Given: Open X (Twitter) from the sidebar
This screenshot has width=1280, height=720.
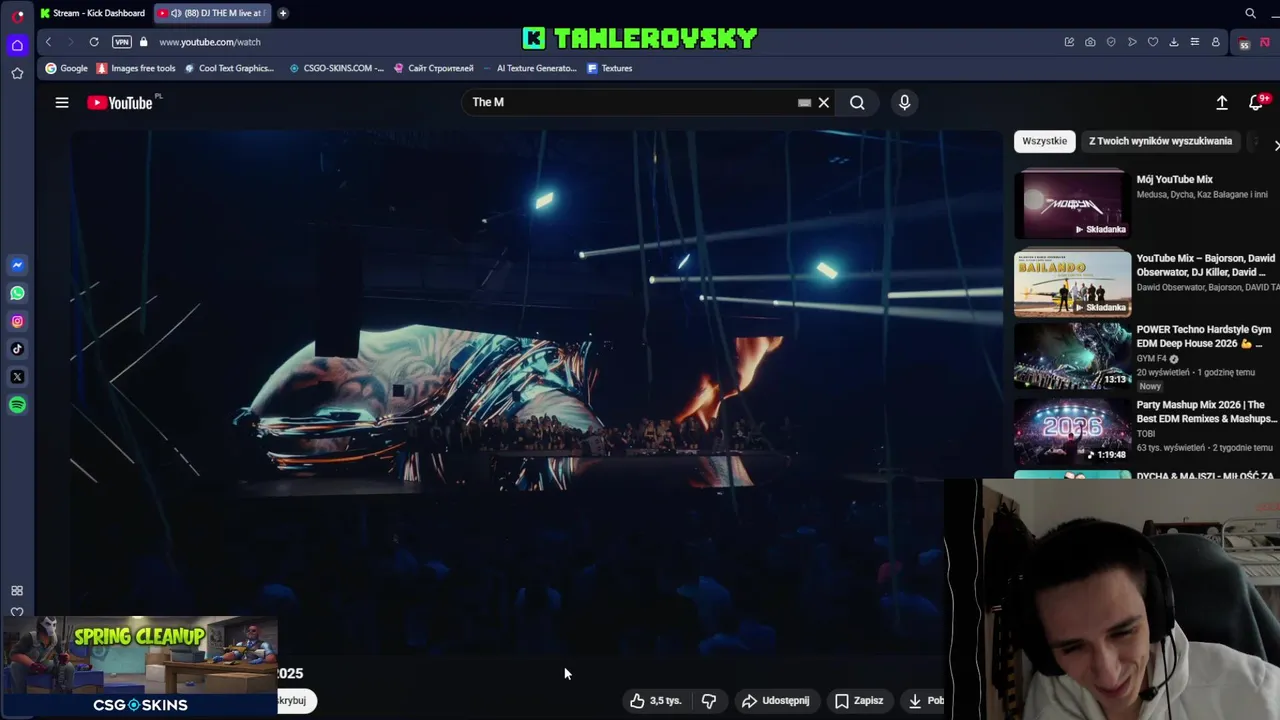Looking at the screenshot, I should click(17, 377).
